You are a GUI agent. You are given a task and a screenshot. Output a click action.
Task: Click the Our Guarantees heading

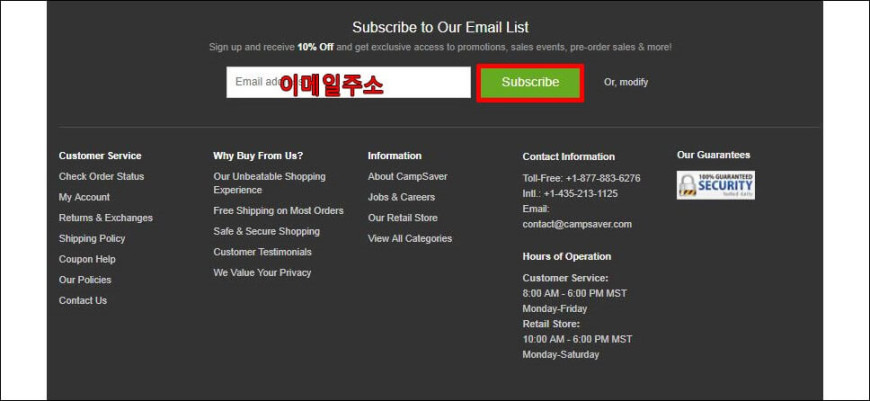click(714, 155)
